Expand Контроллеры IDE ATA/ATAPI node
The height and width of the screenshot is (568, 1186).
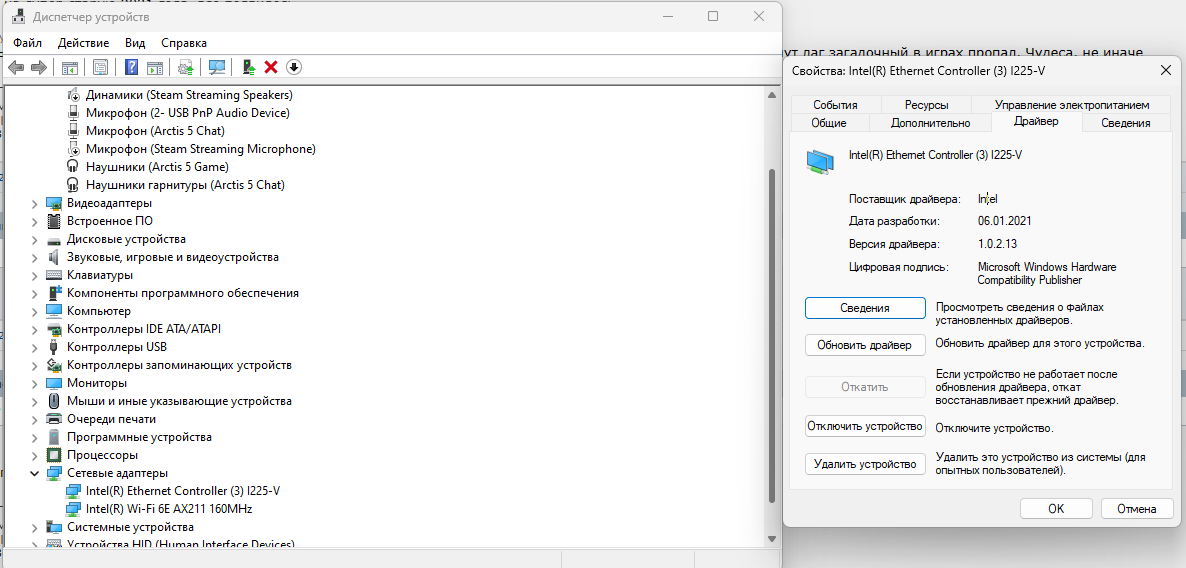pos(35,329)
